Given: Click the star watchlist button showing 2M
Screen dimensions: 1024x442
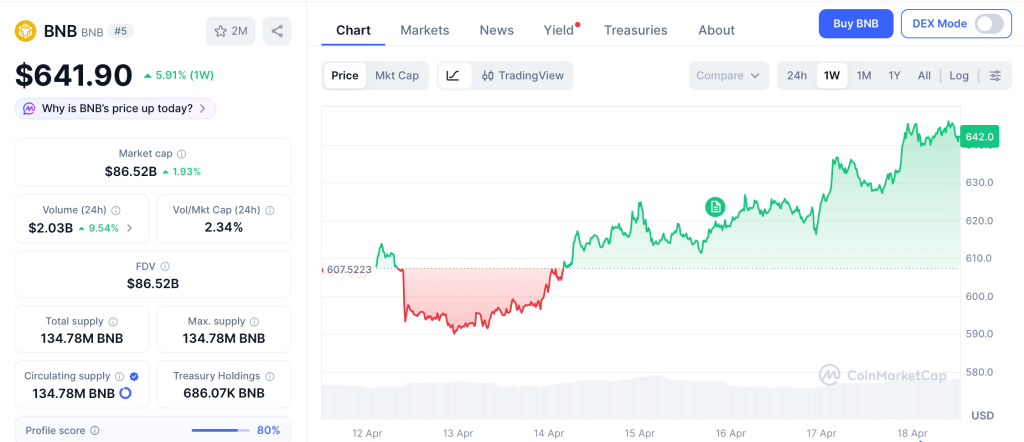Looking at the screenshot, I should (x=230, y=31).
